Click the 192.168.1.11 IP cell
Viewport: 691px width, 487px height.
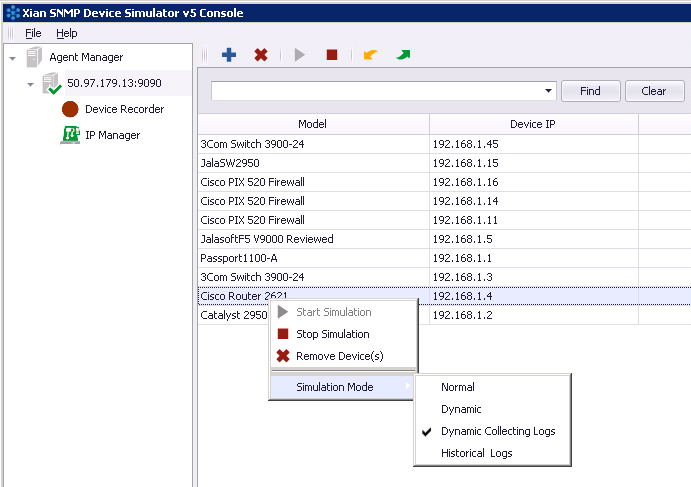[533, 220]
